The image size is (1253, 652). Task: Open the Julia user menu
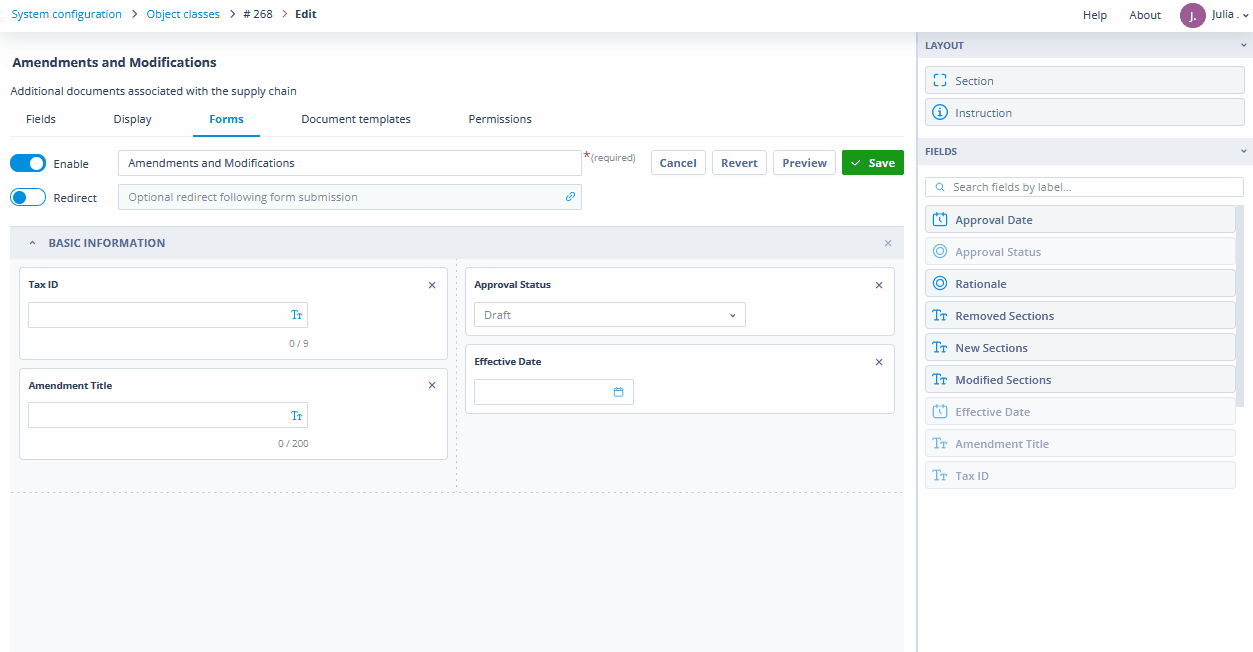point(1230,15)
